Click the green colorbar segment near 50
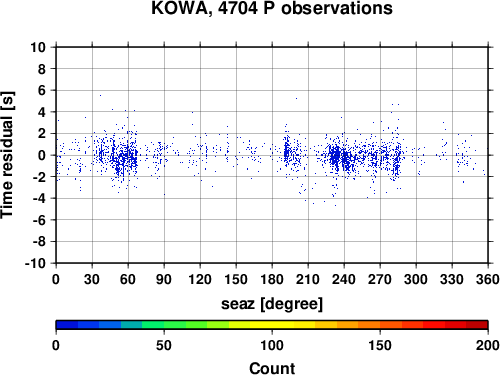The width and height of the screenshot is (500, 375). 164,325
